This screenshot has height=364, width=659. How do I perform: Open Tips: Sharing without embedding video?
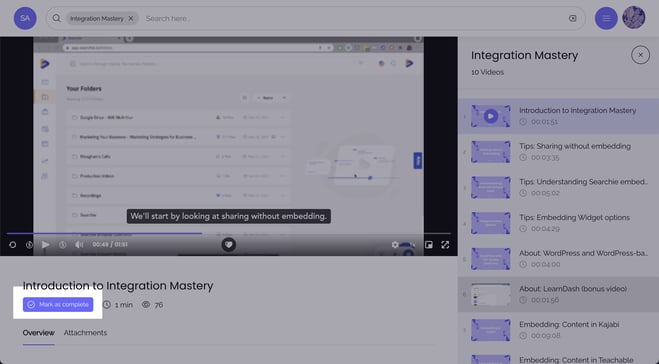click(x=559, y=152)
